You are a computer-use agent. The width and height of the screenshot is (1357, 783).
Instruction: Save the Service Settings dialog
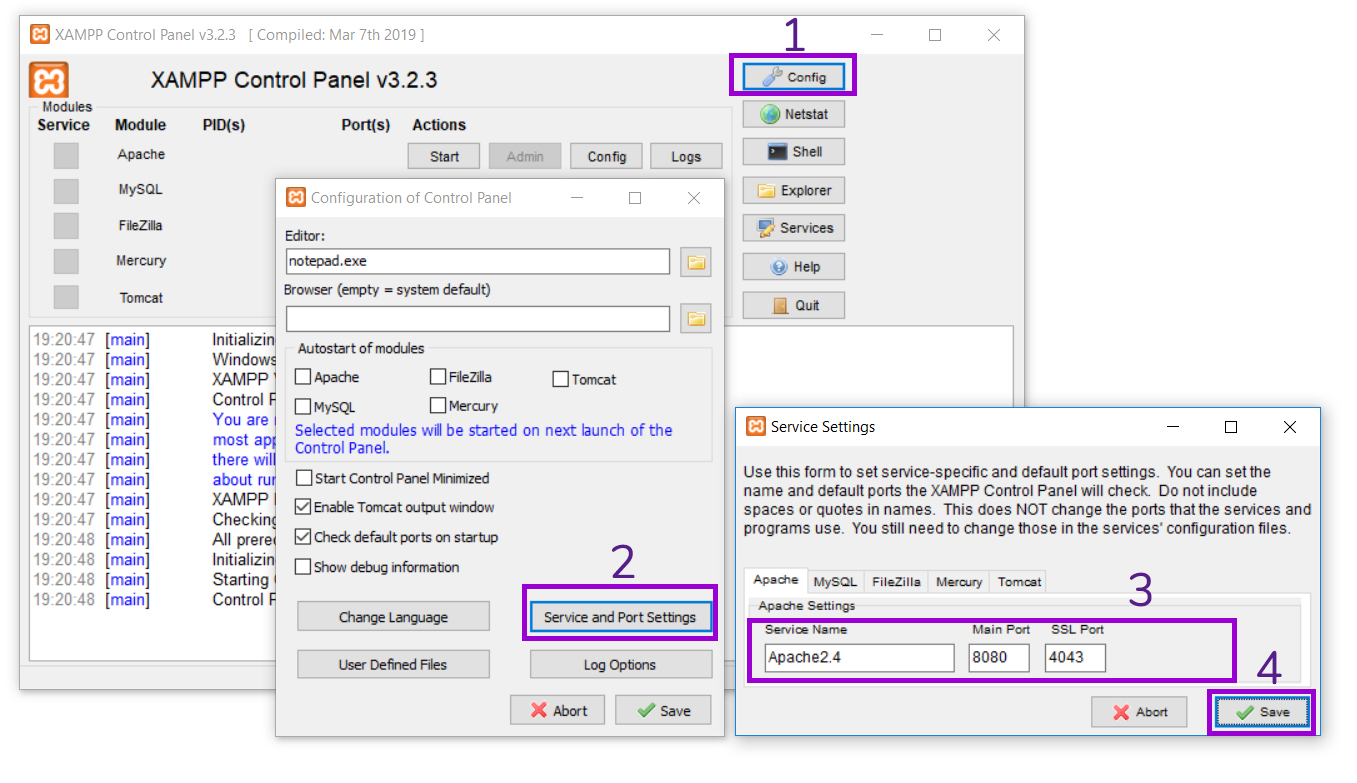pos(1262,712)
